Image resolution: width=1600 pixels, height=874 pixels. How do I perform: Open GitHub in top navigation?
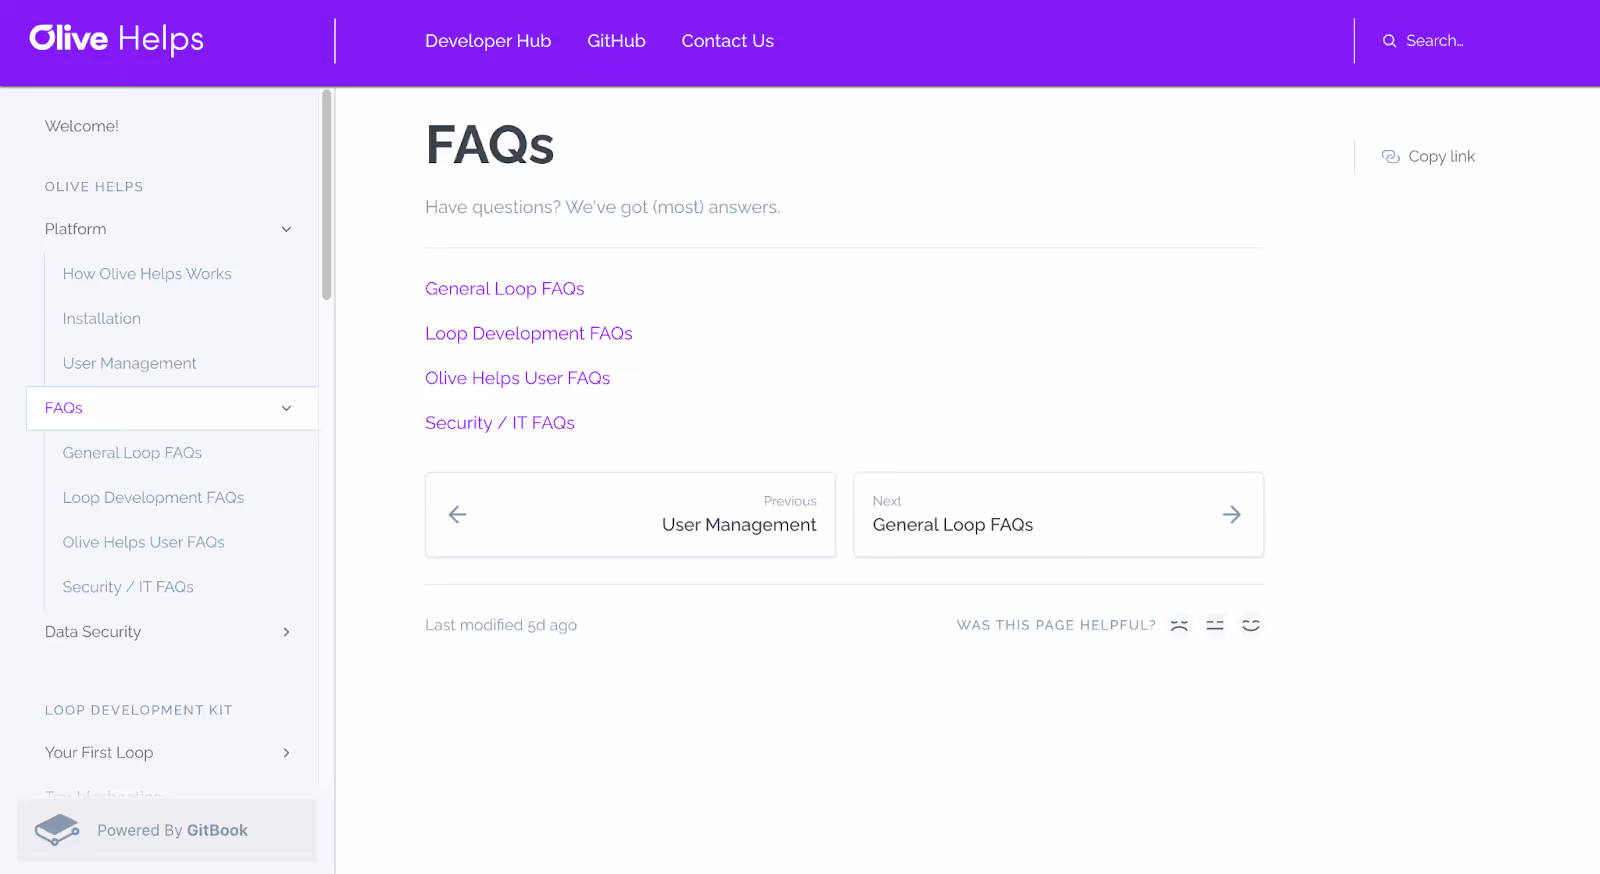click(616, 41)
